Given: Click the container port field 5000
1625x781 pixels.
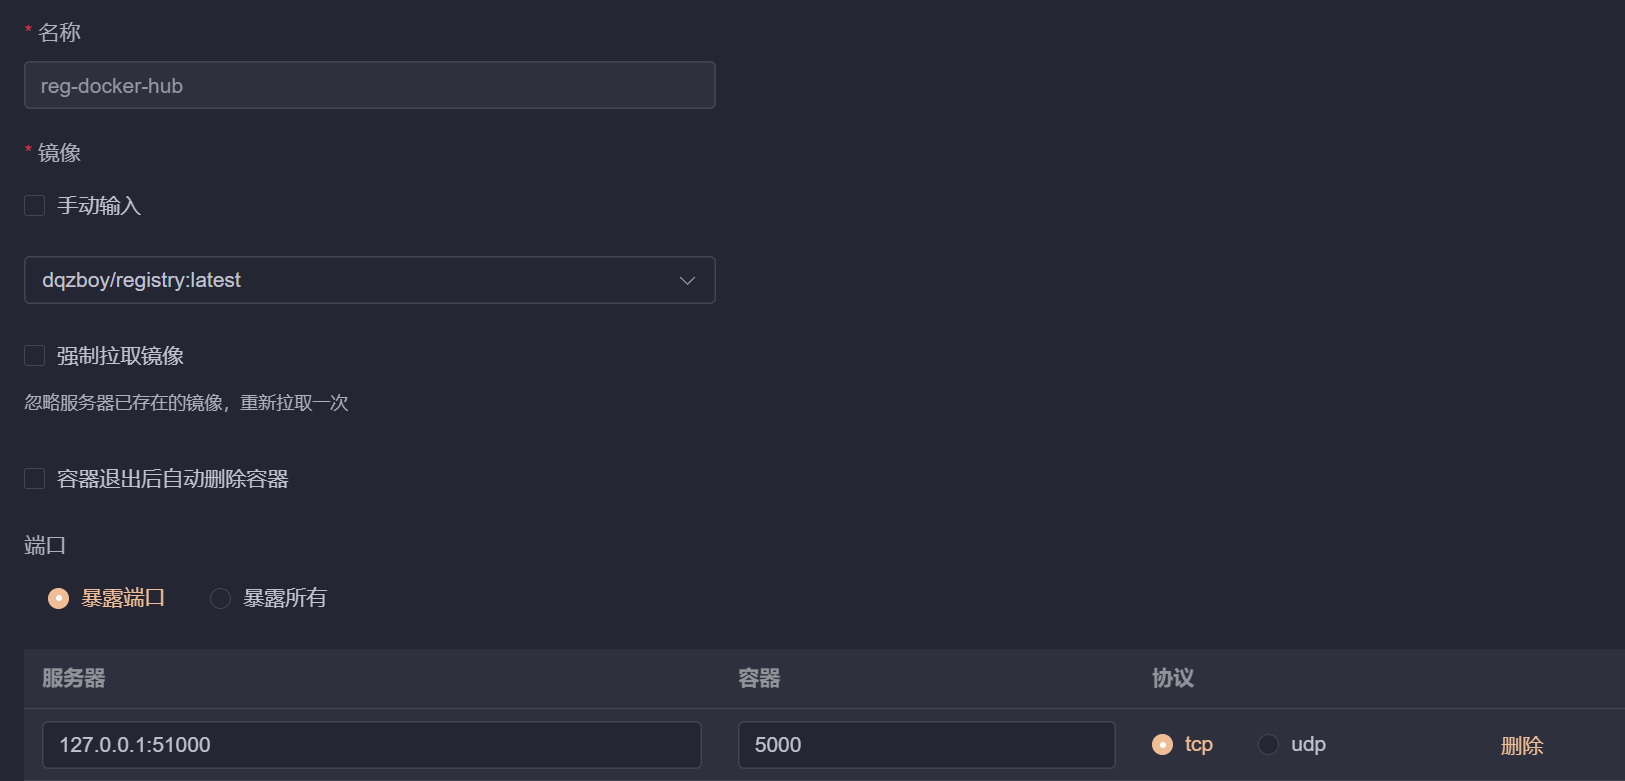Looking at the screenshot, I should (x=925, y=745).
